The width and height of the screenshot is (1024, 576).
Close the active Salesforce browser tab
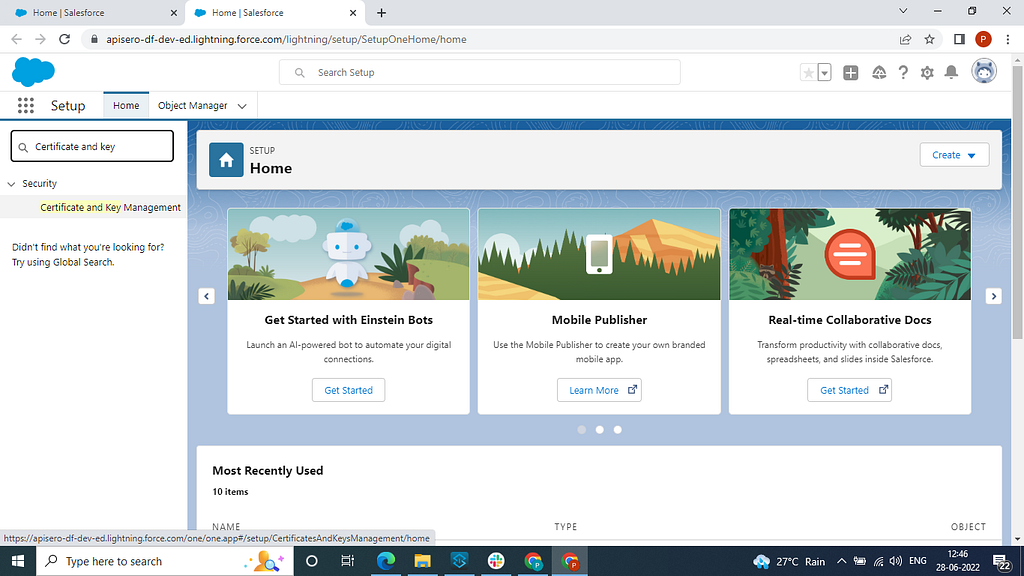(x=353, y=12)
